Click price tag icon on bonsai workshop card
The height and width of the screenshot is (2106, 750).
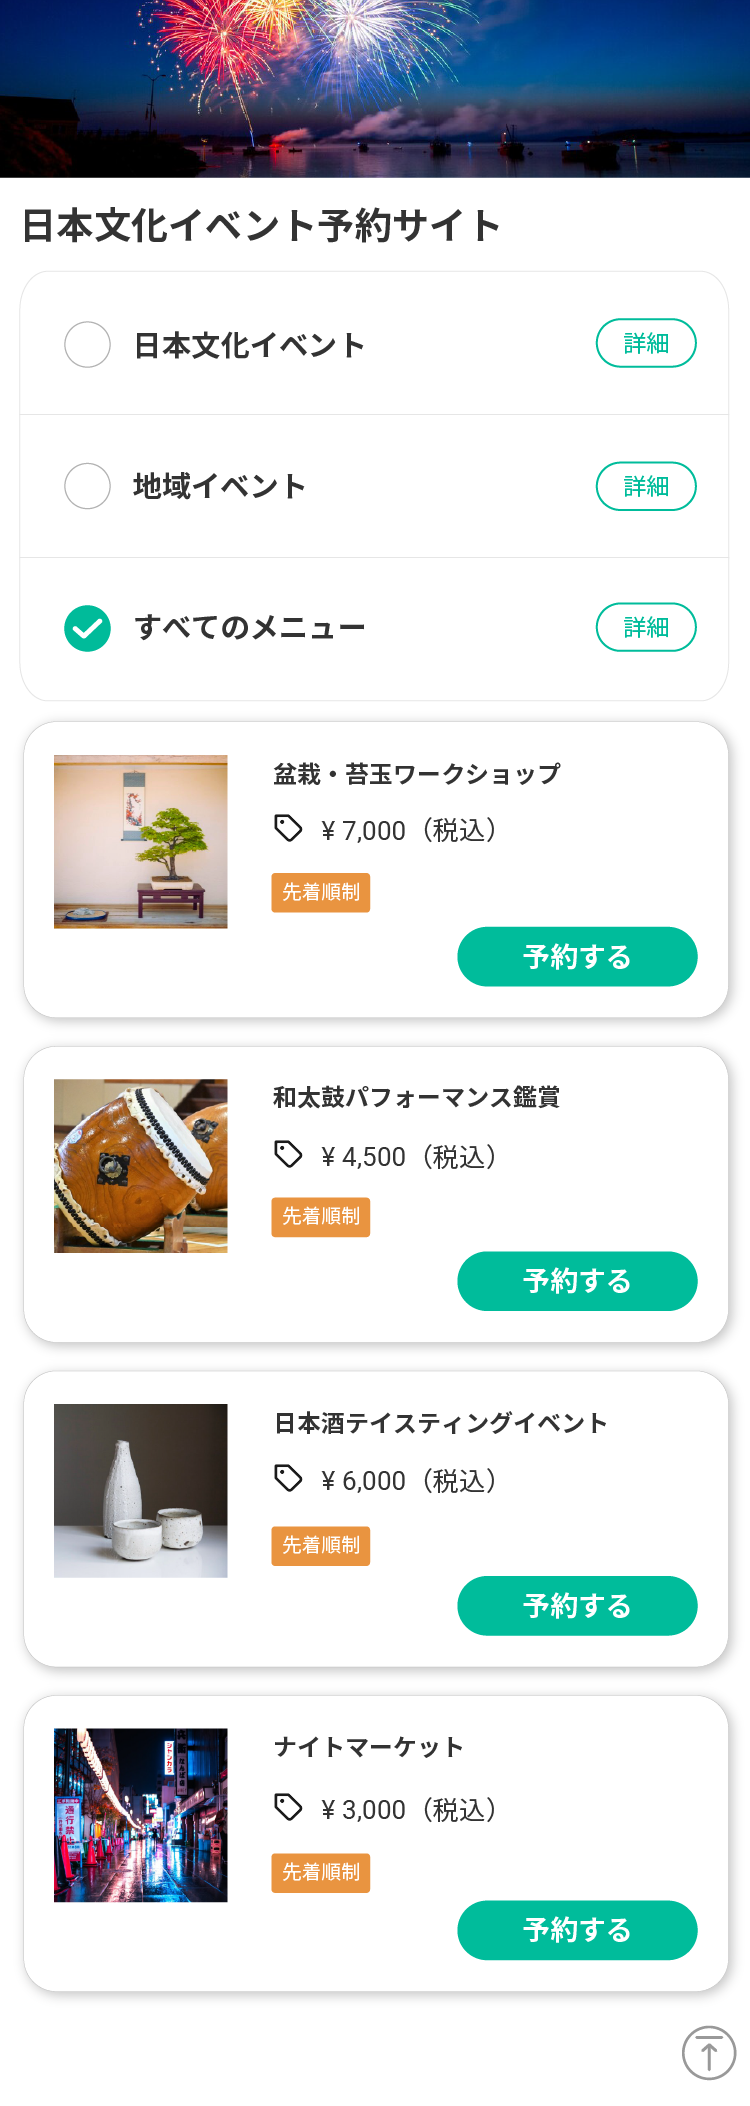click(288, 829)
